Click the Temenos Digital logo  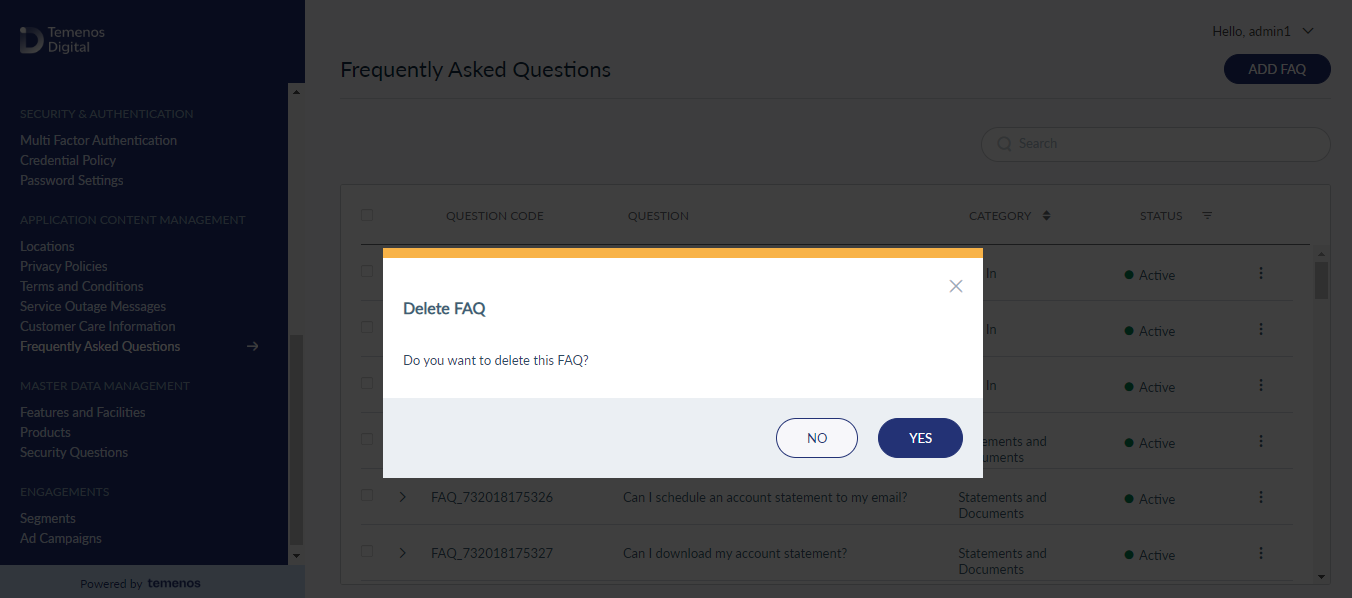pyautogui.click(x=62, y=40)
